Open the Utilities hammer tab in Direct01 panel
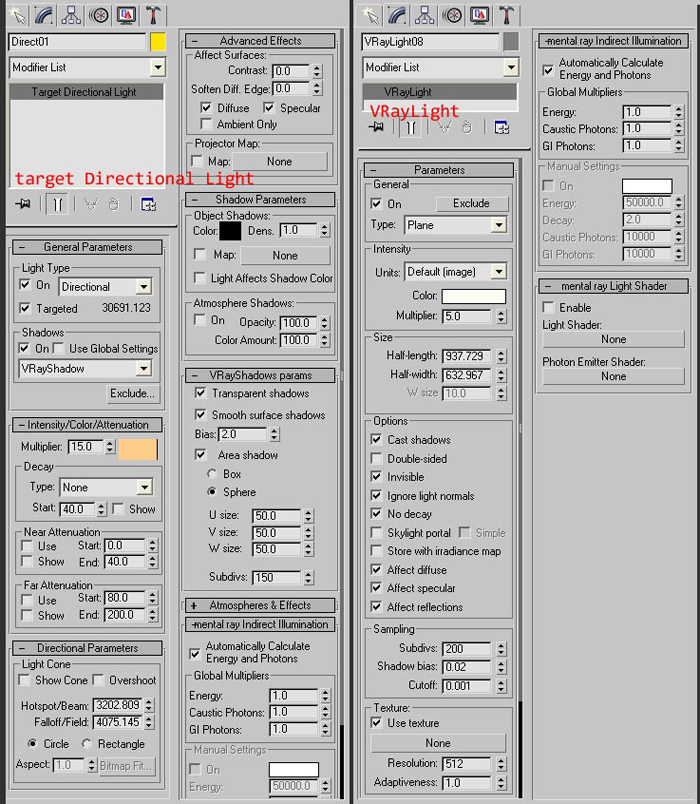The height and width of the screenshot is (804, 700). [153, 14]
